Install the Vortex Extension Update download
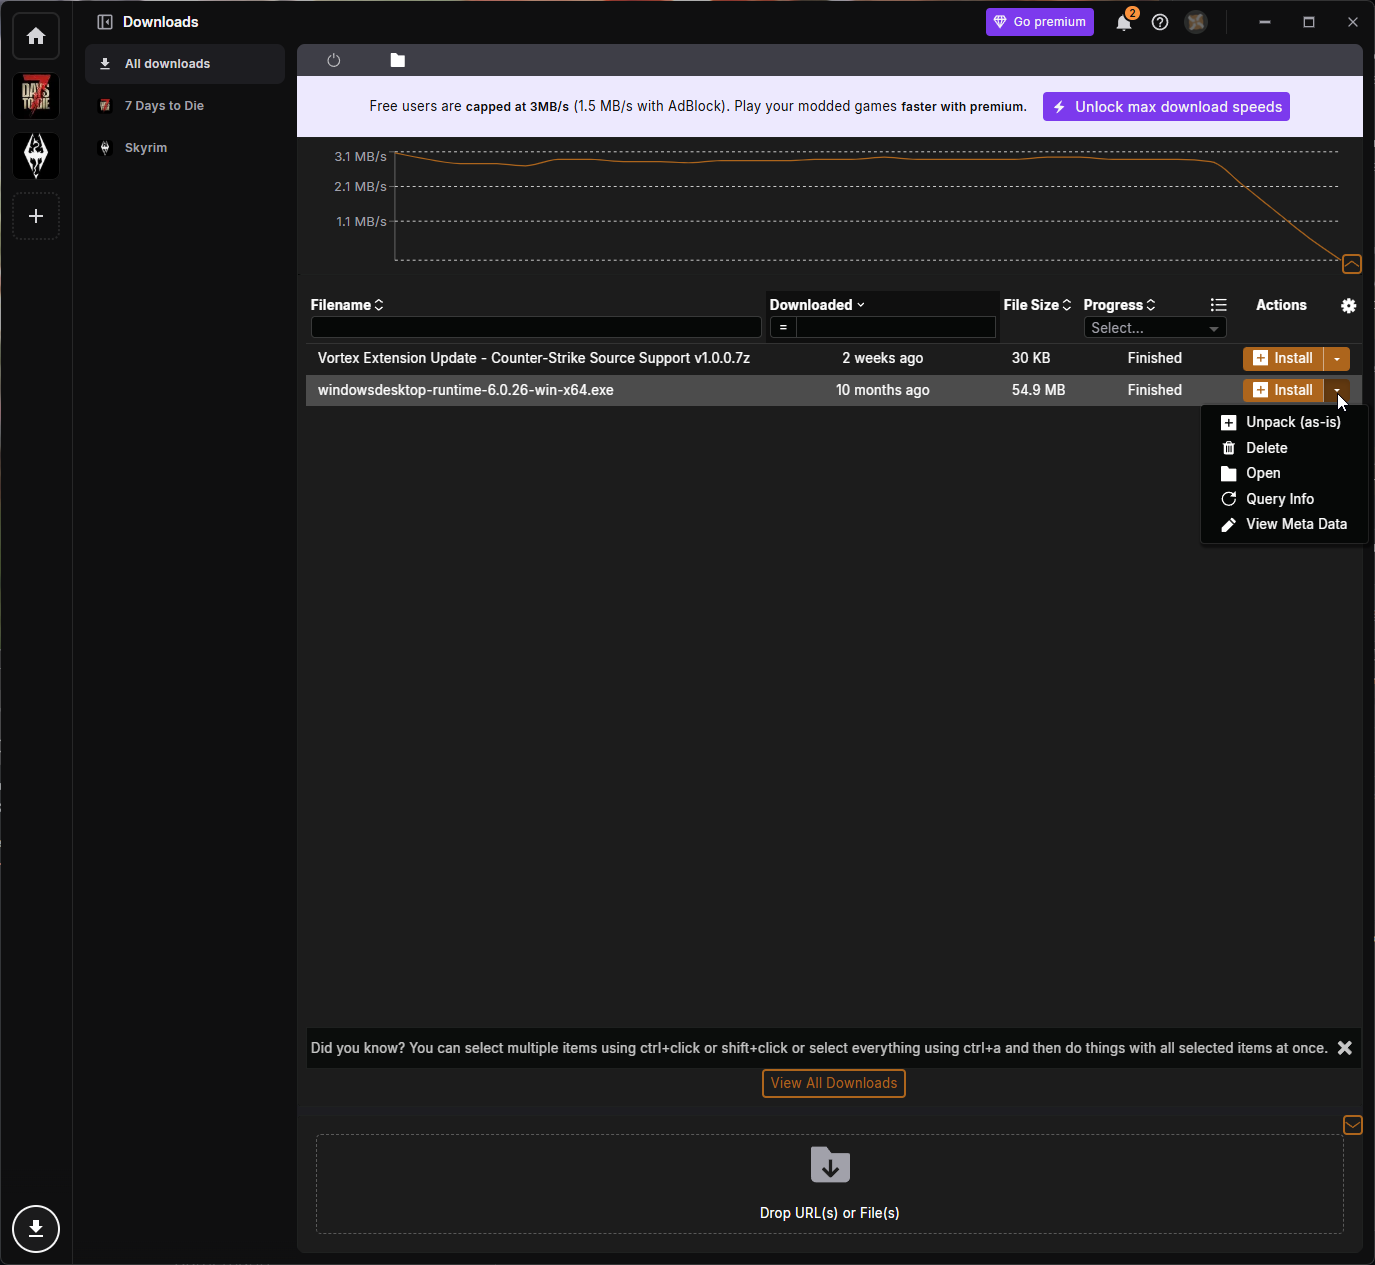The width and height of the screenshot is (1375, 1265). 1283,358
